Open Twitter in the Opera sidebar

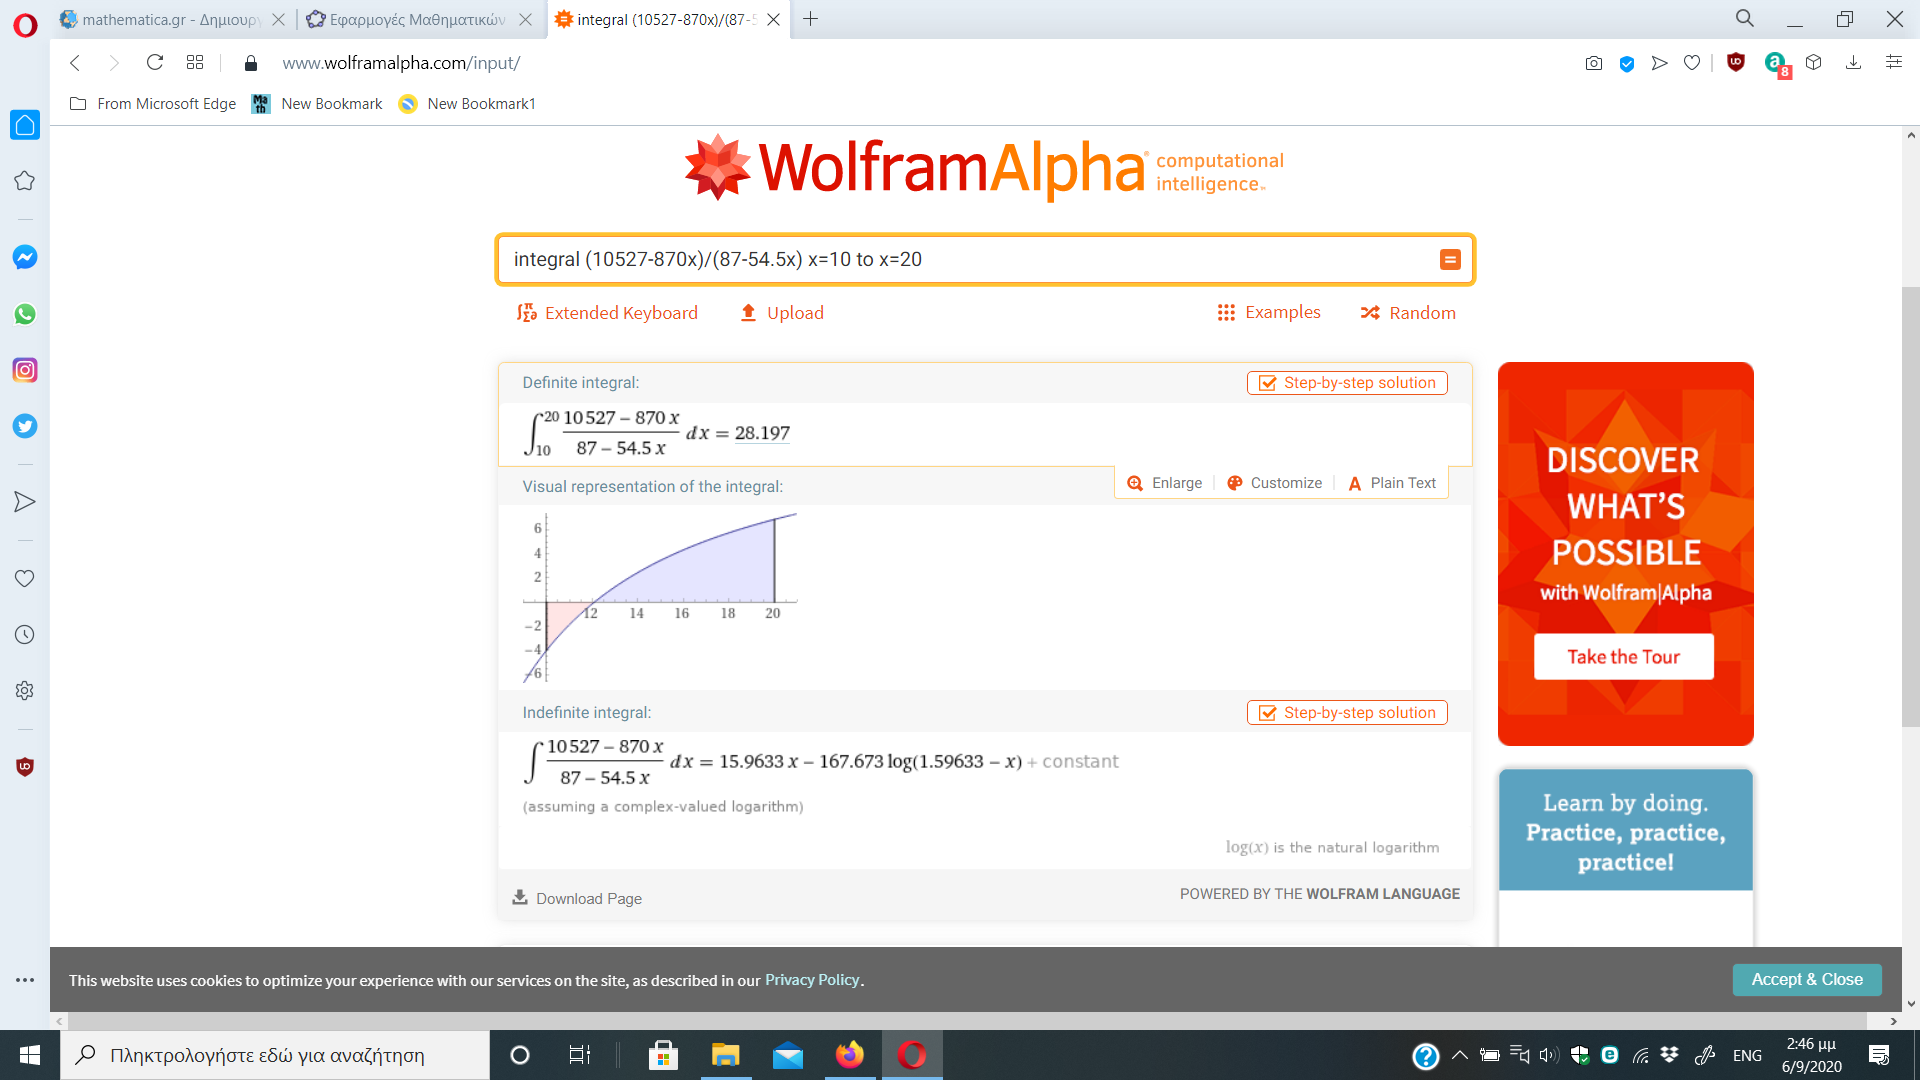pos(25,426)
